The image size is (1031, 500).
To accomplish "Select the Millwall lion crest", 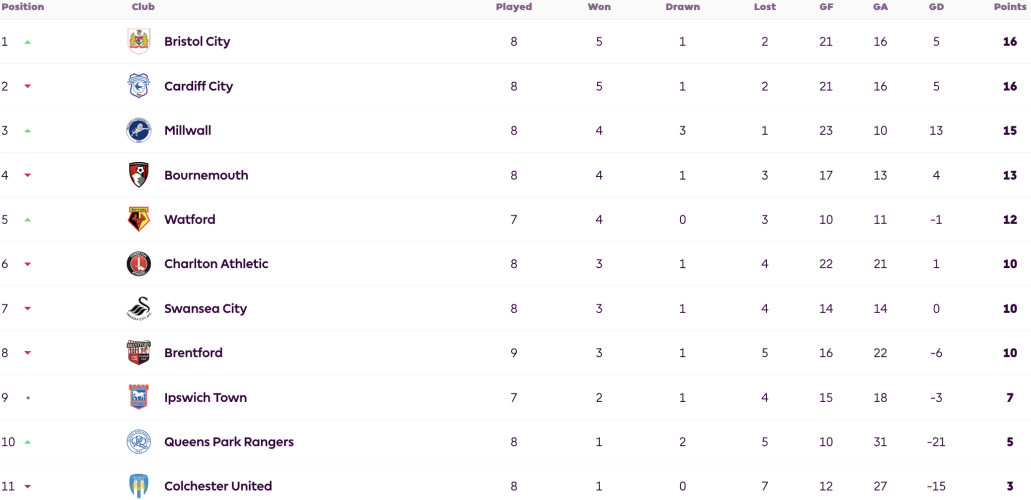I will coord(139,130).
